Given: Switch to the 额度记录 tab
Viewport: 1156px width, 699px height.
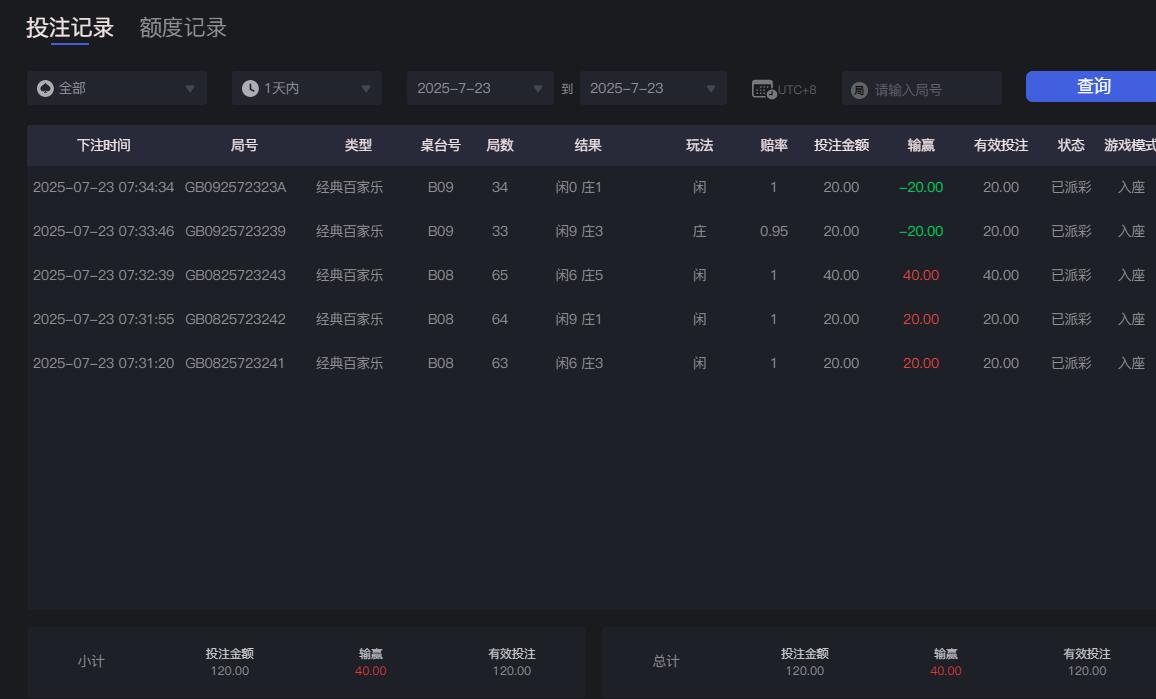Looking at the screenshot, I should (x=182, y=28).
